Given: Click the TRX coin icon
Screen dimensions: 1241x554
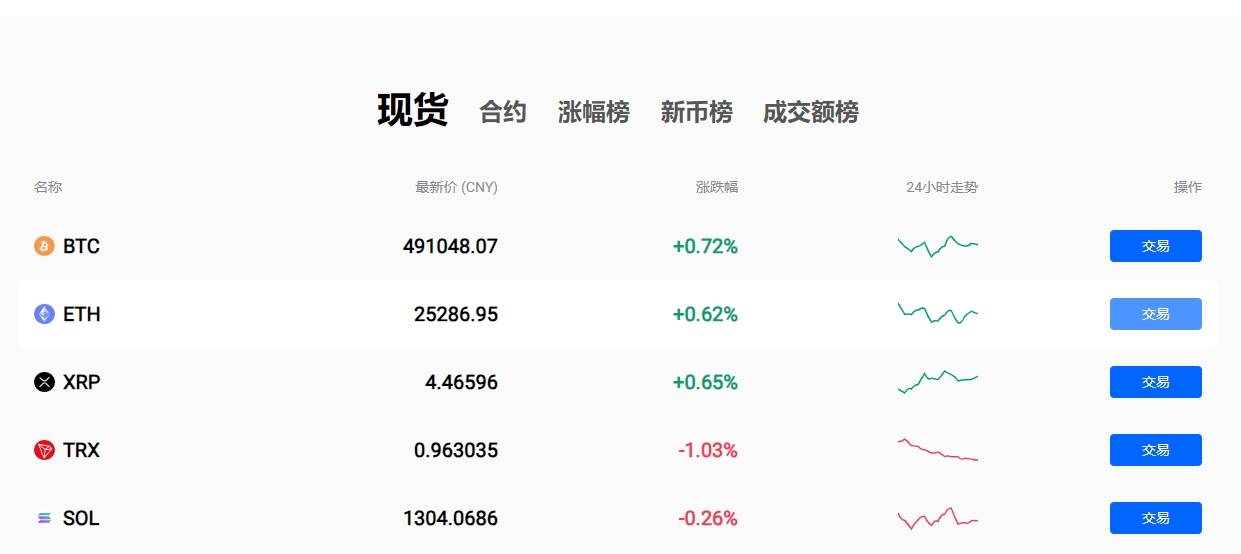Looking at the screenshot, I should (x=44, y=450).
